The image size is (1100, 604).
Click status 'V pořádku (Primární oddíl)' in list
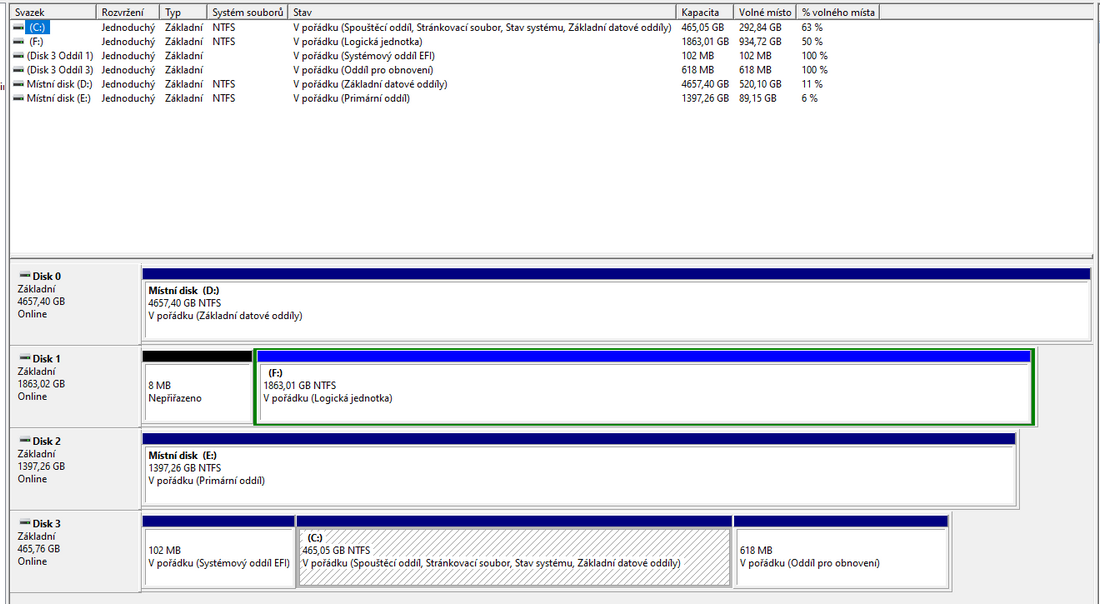tap(351, 98)
